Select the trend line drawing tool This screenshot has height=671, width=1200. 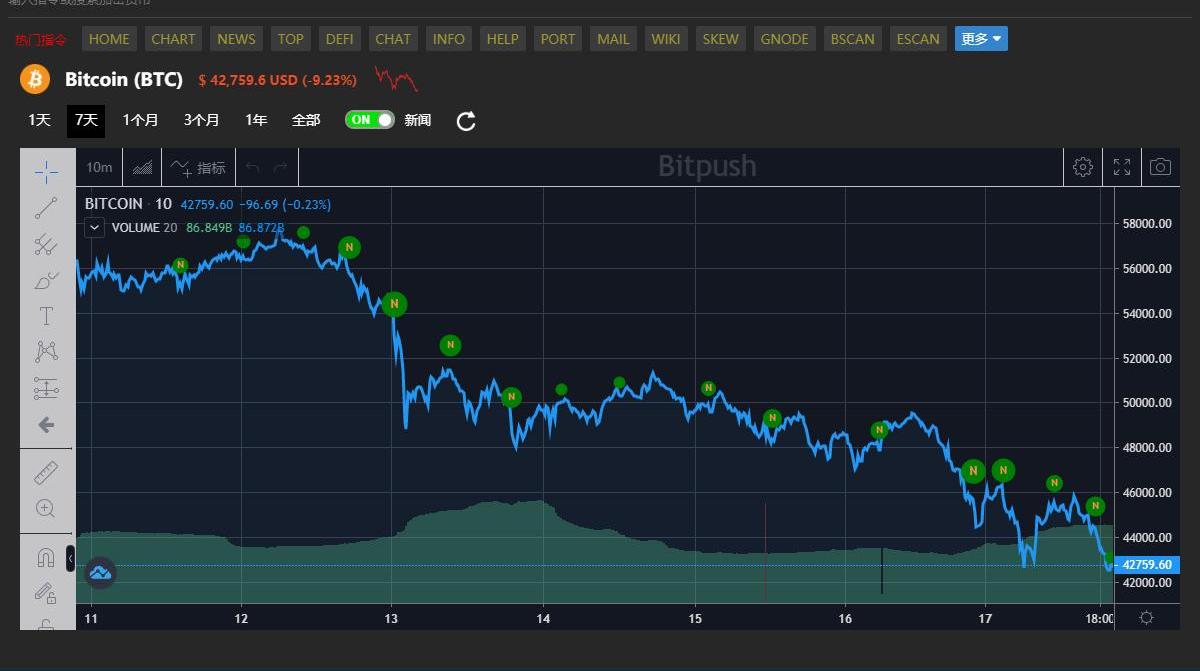tap(46, 208)
